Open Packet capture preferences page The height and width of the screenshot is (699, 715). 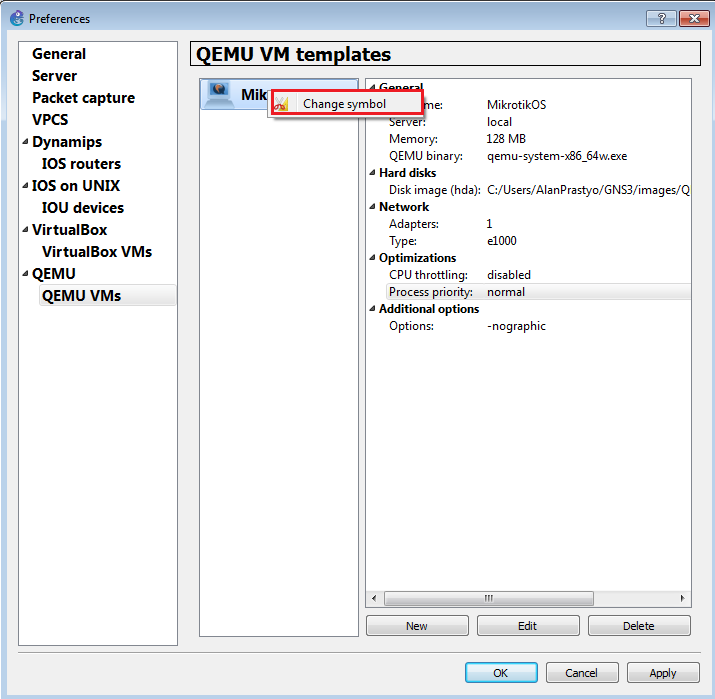83,98
